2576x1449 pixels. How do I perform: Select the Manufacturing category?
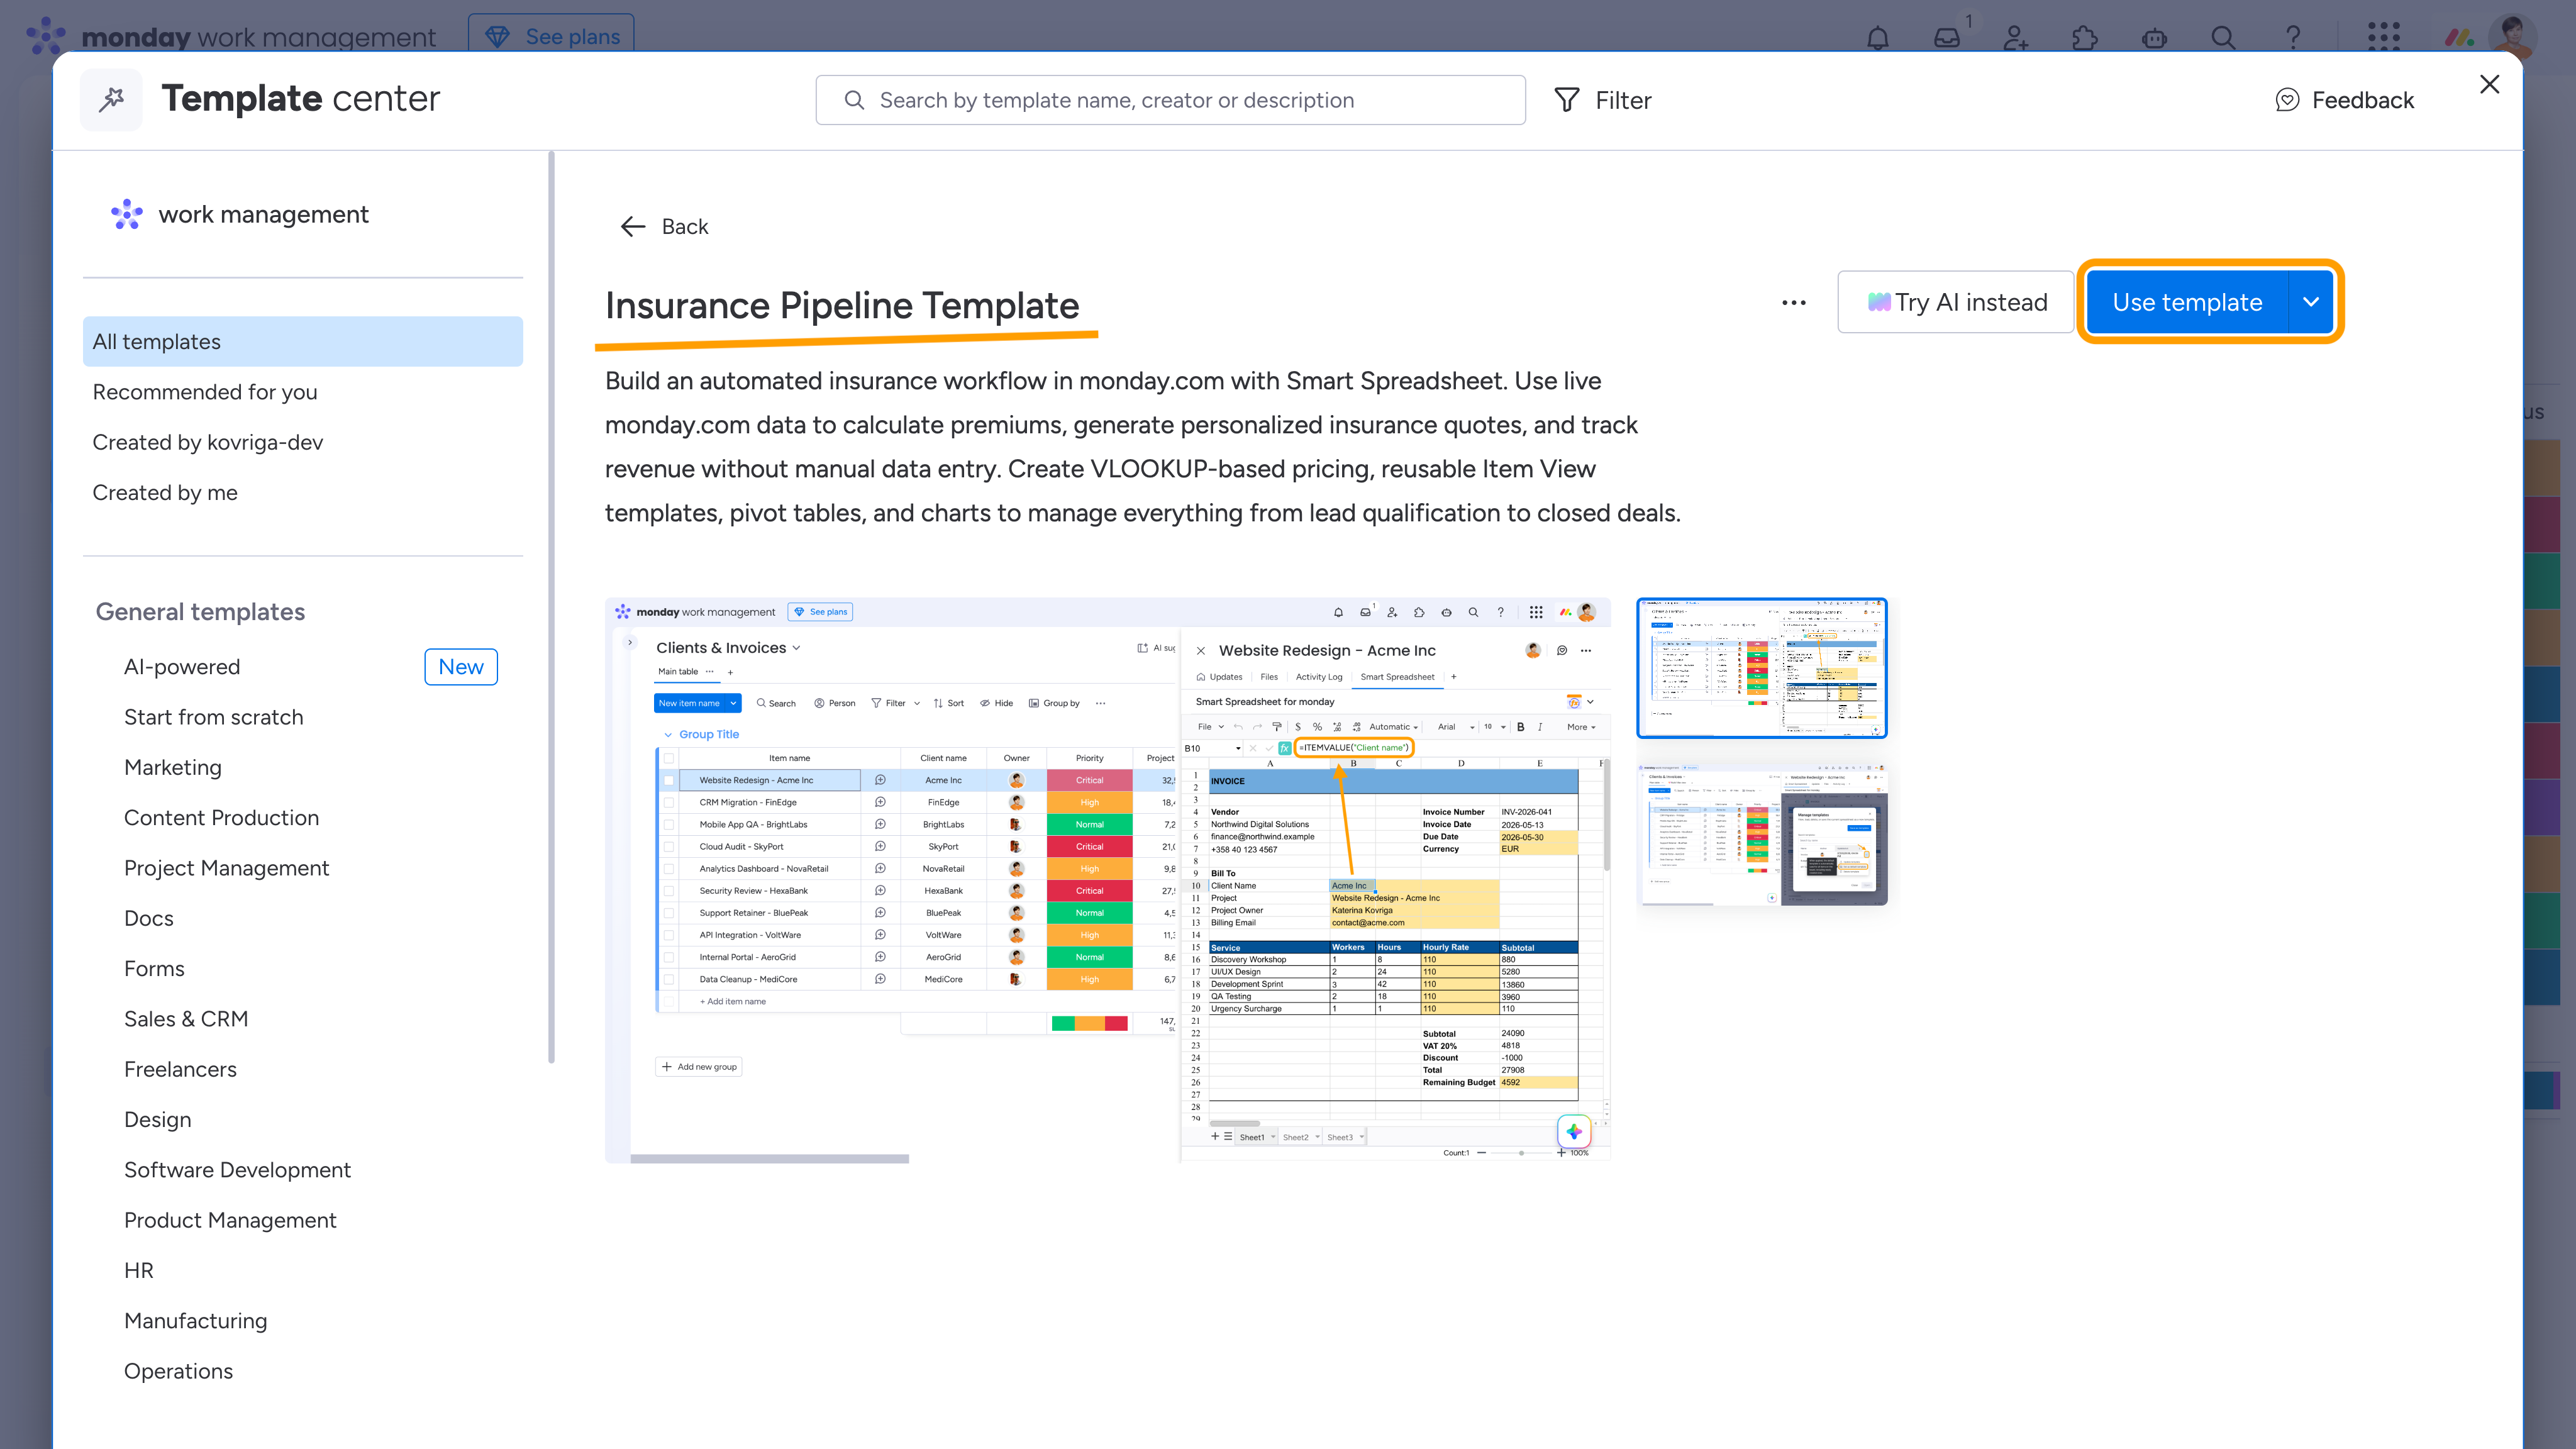195,1321
